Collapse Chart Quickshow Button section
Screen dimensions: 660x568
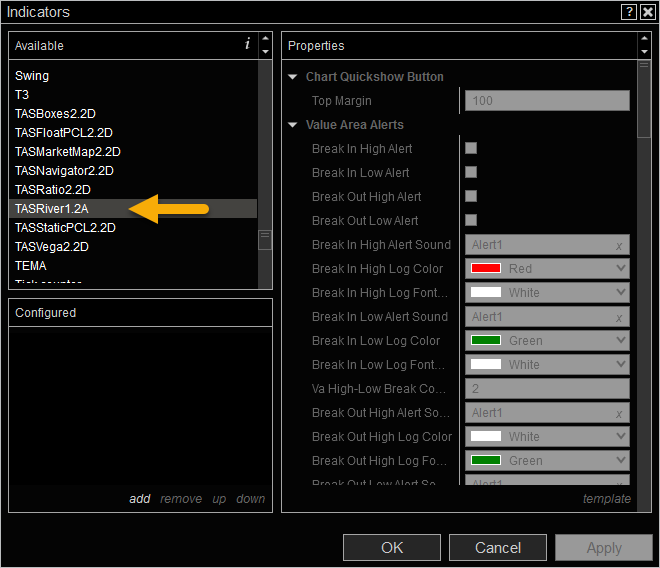click(293, 77)
